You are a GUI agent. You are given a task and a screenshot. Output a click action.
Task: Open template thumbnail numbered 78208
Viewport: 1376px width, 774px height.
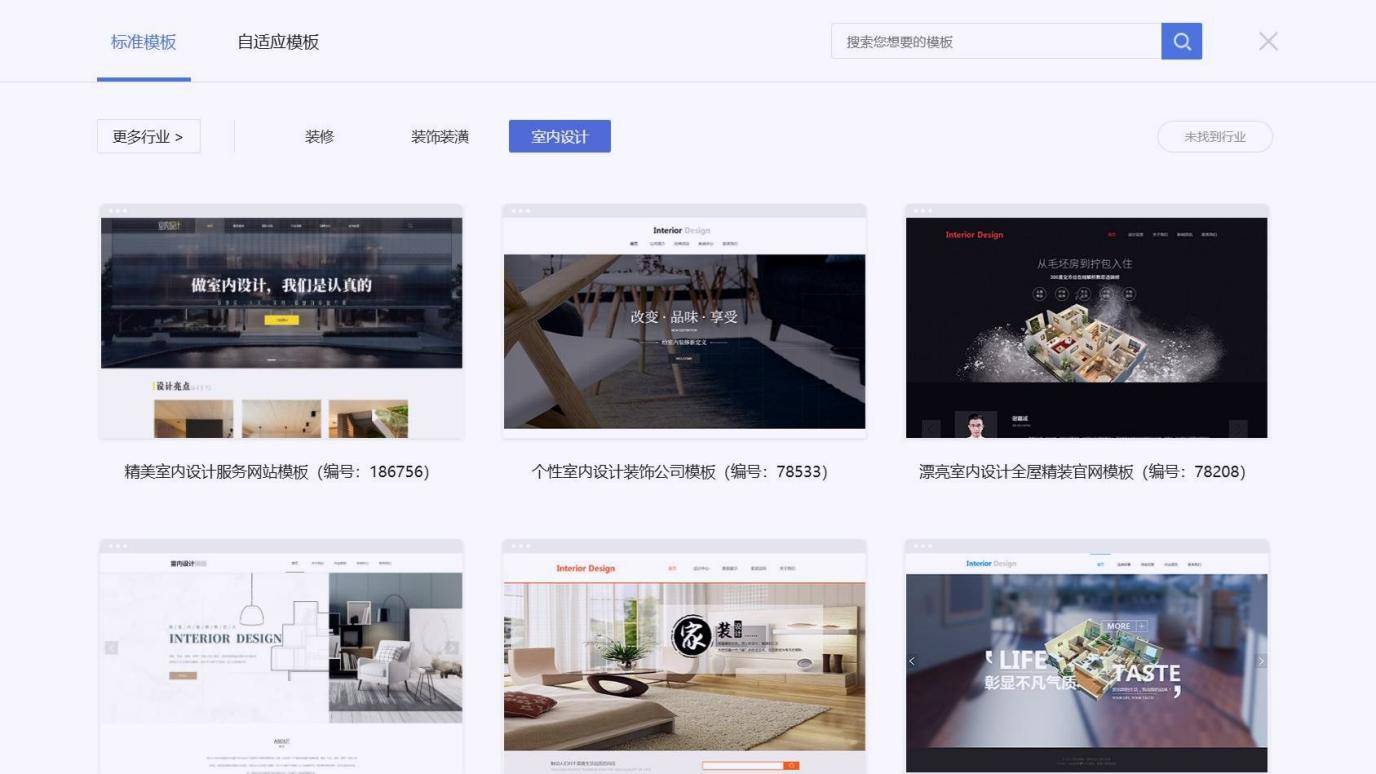point(1086,322)
